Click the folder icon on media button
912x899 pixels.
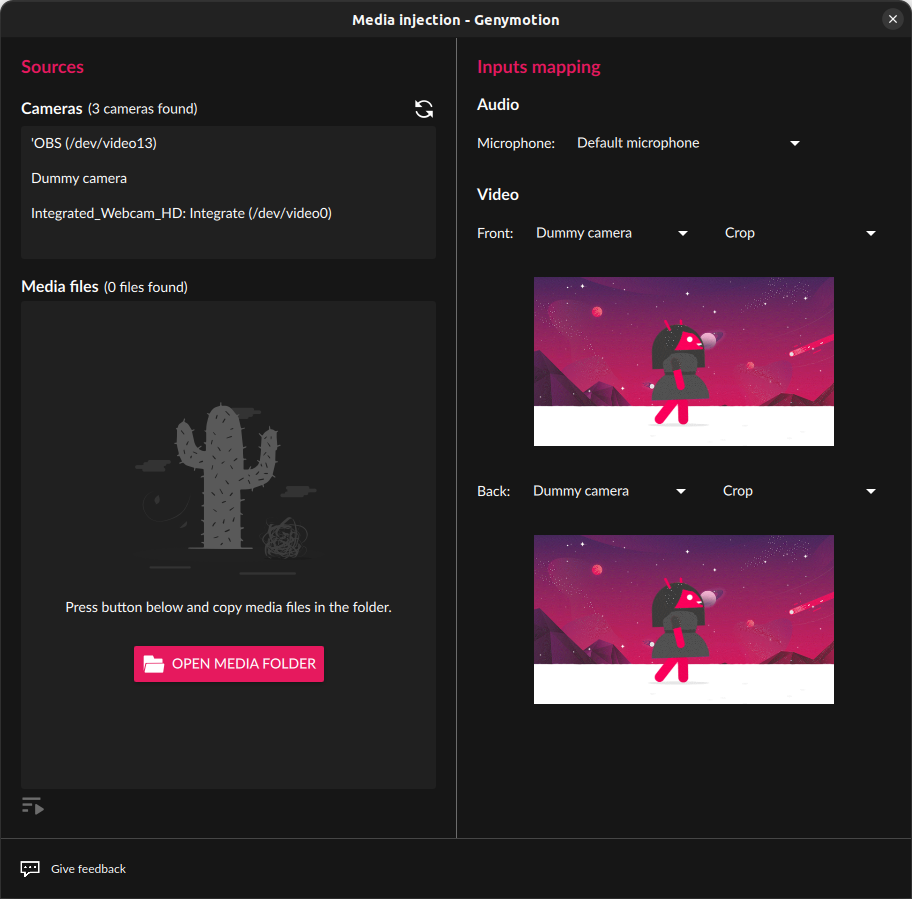pos(154,664)
